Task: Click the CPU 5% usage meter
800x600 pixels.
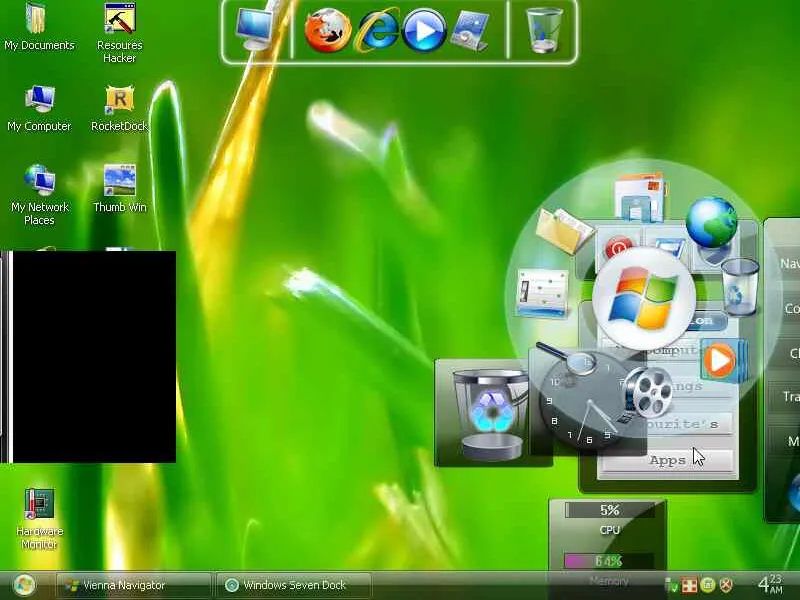Action: pyautogui.click(x=609, y=510)
